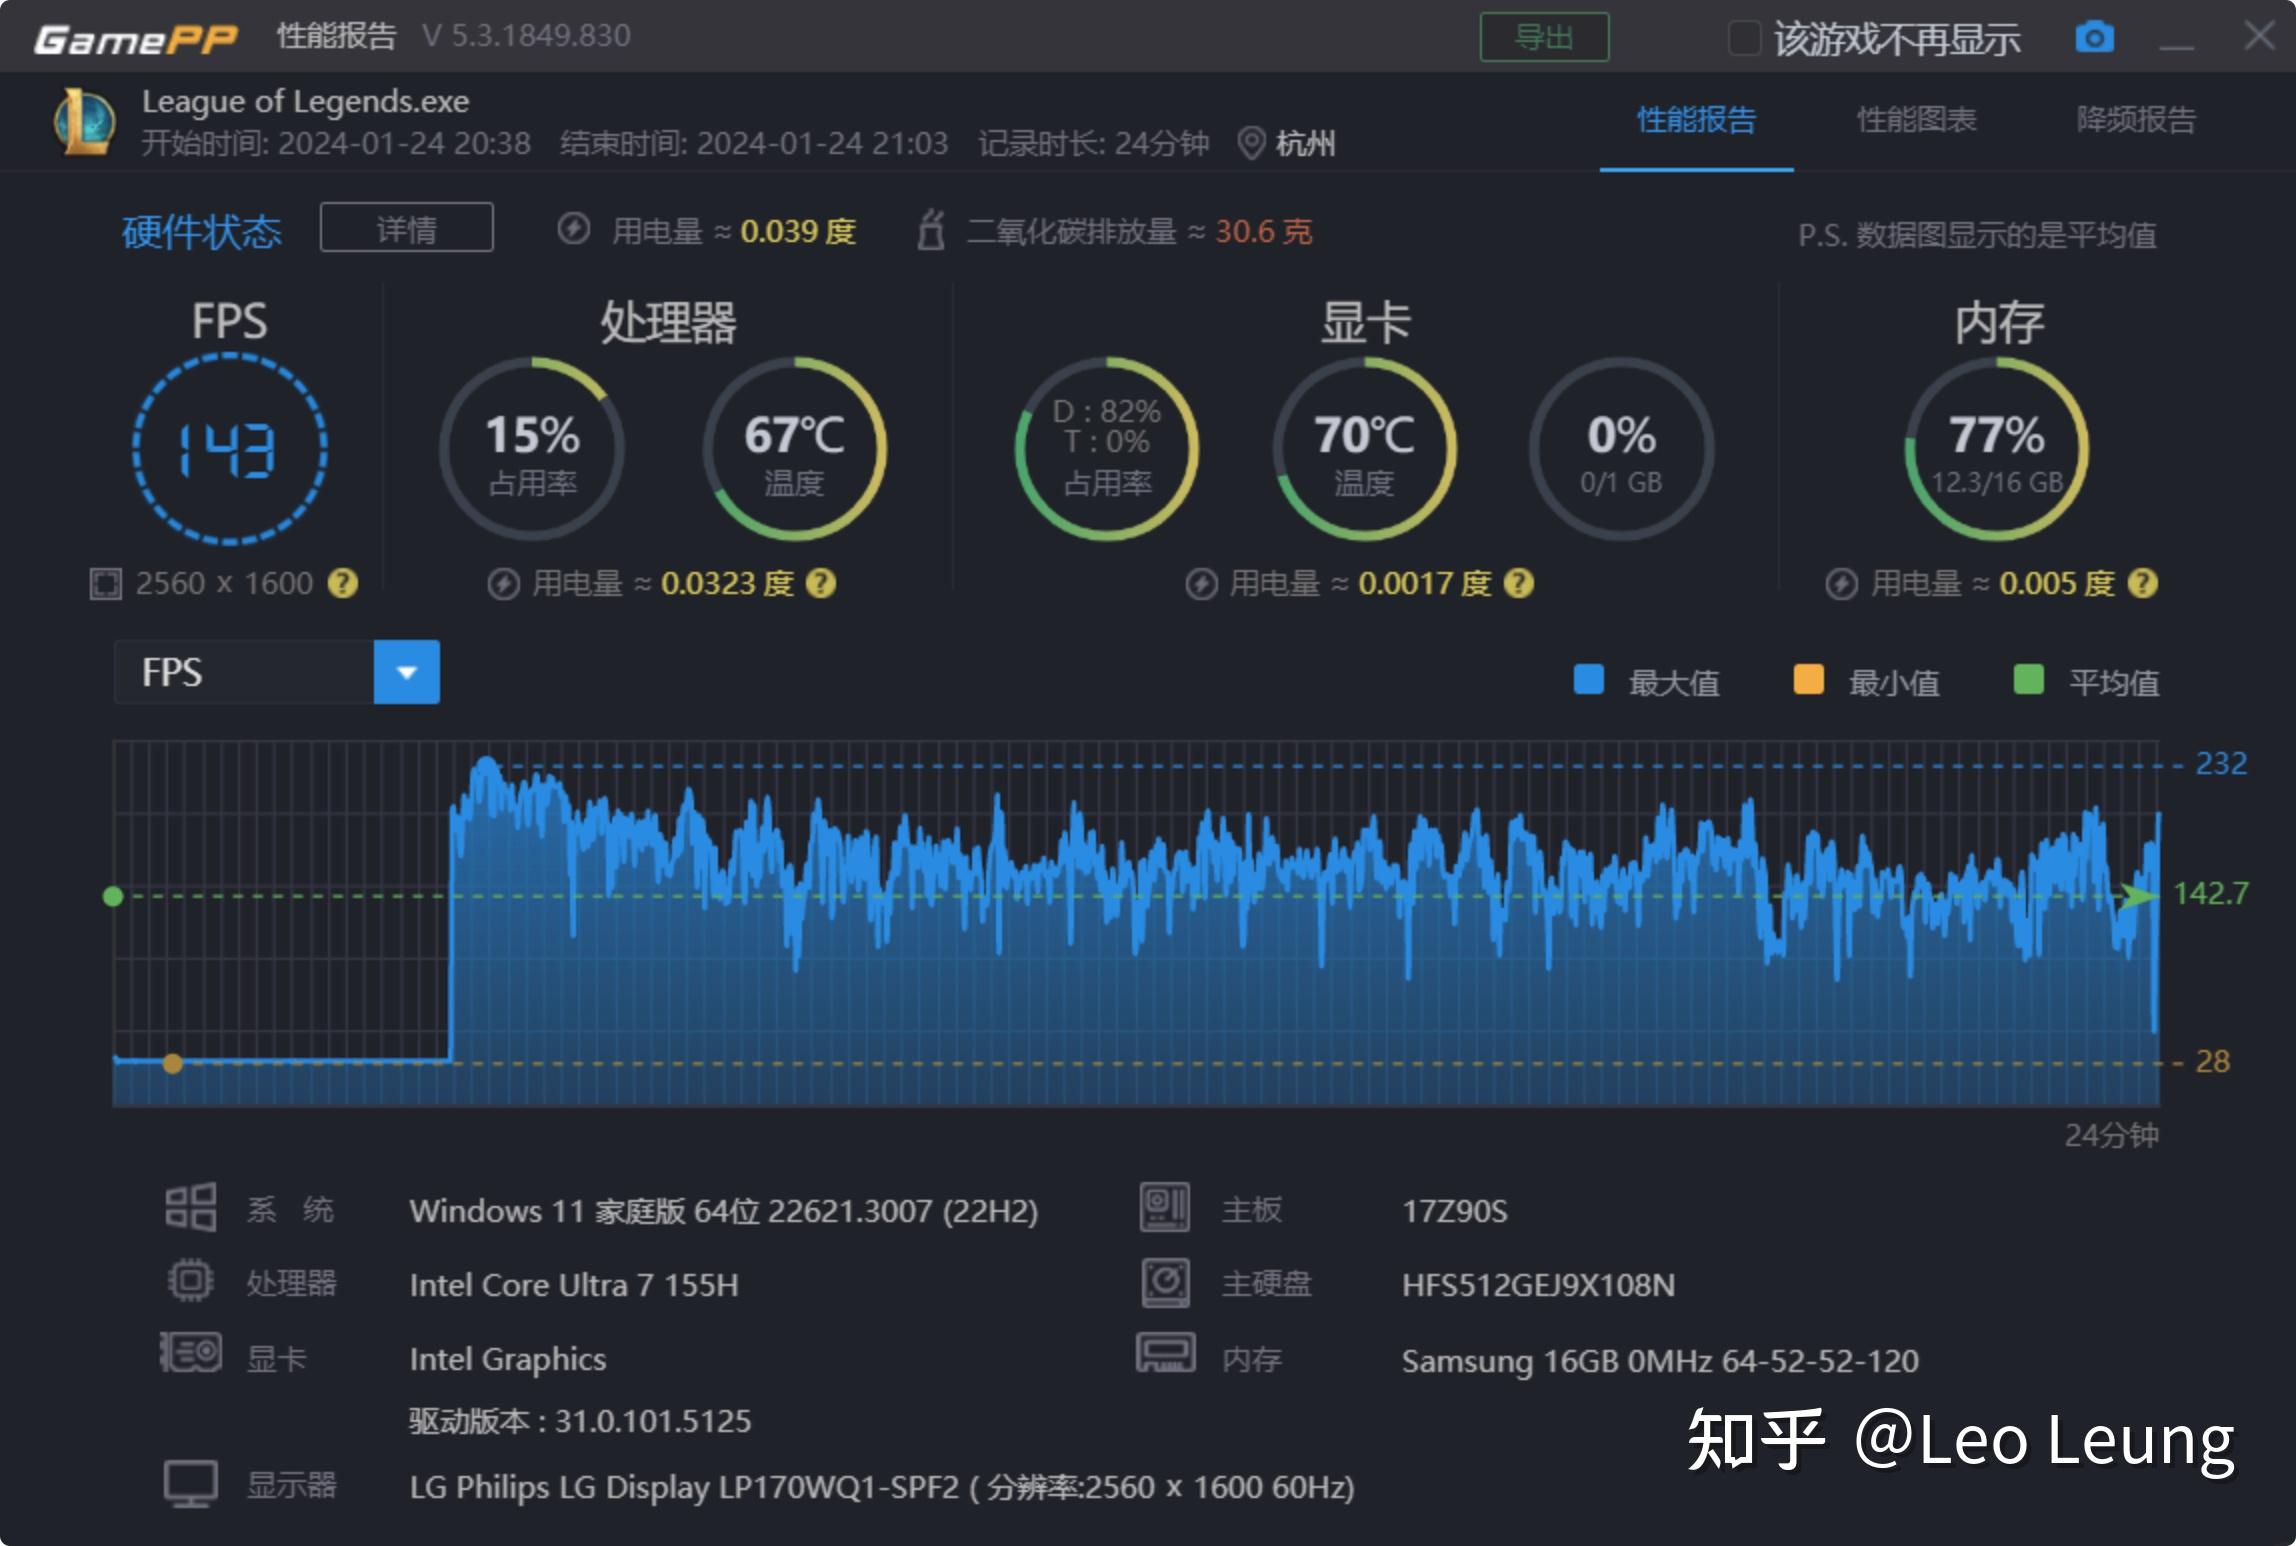The width and height of the screenshot is (2296, 1546).
Task: Click the power icon beside 用电量 0.039 度
Action: click(x=573, y=230)
